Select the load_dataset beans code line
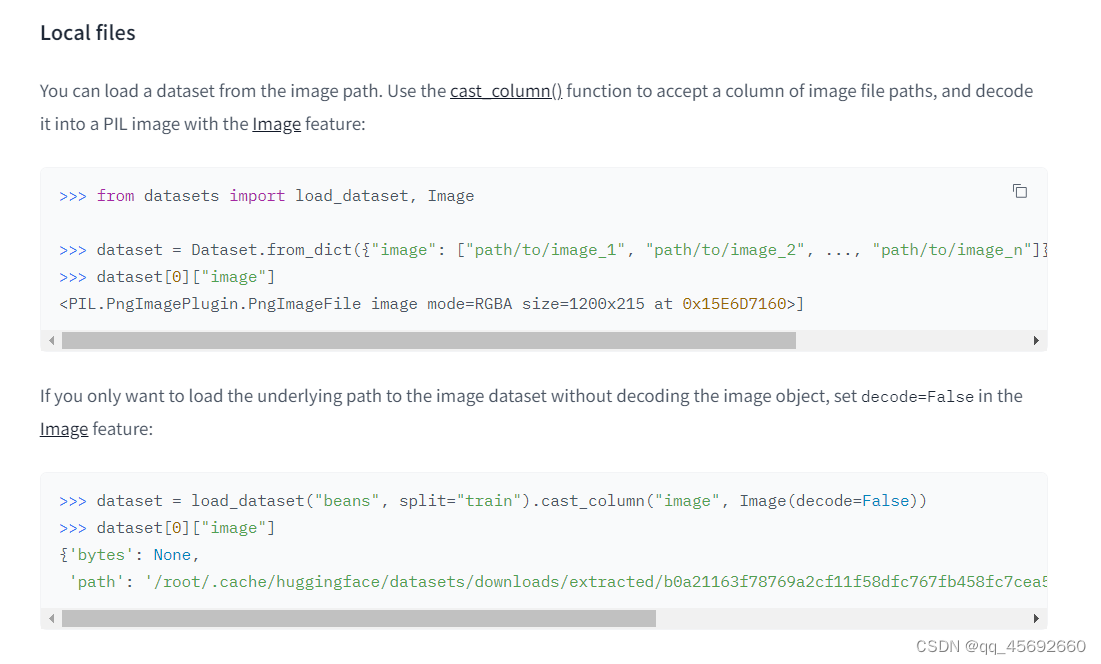Screen dimensions: 1101x664 500,500
